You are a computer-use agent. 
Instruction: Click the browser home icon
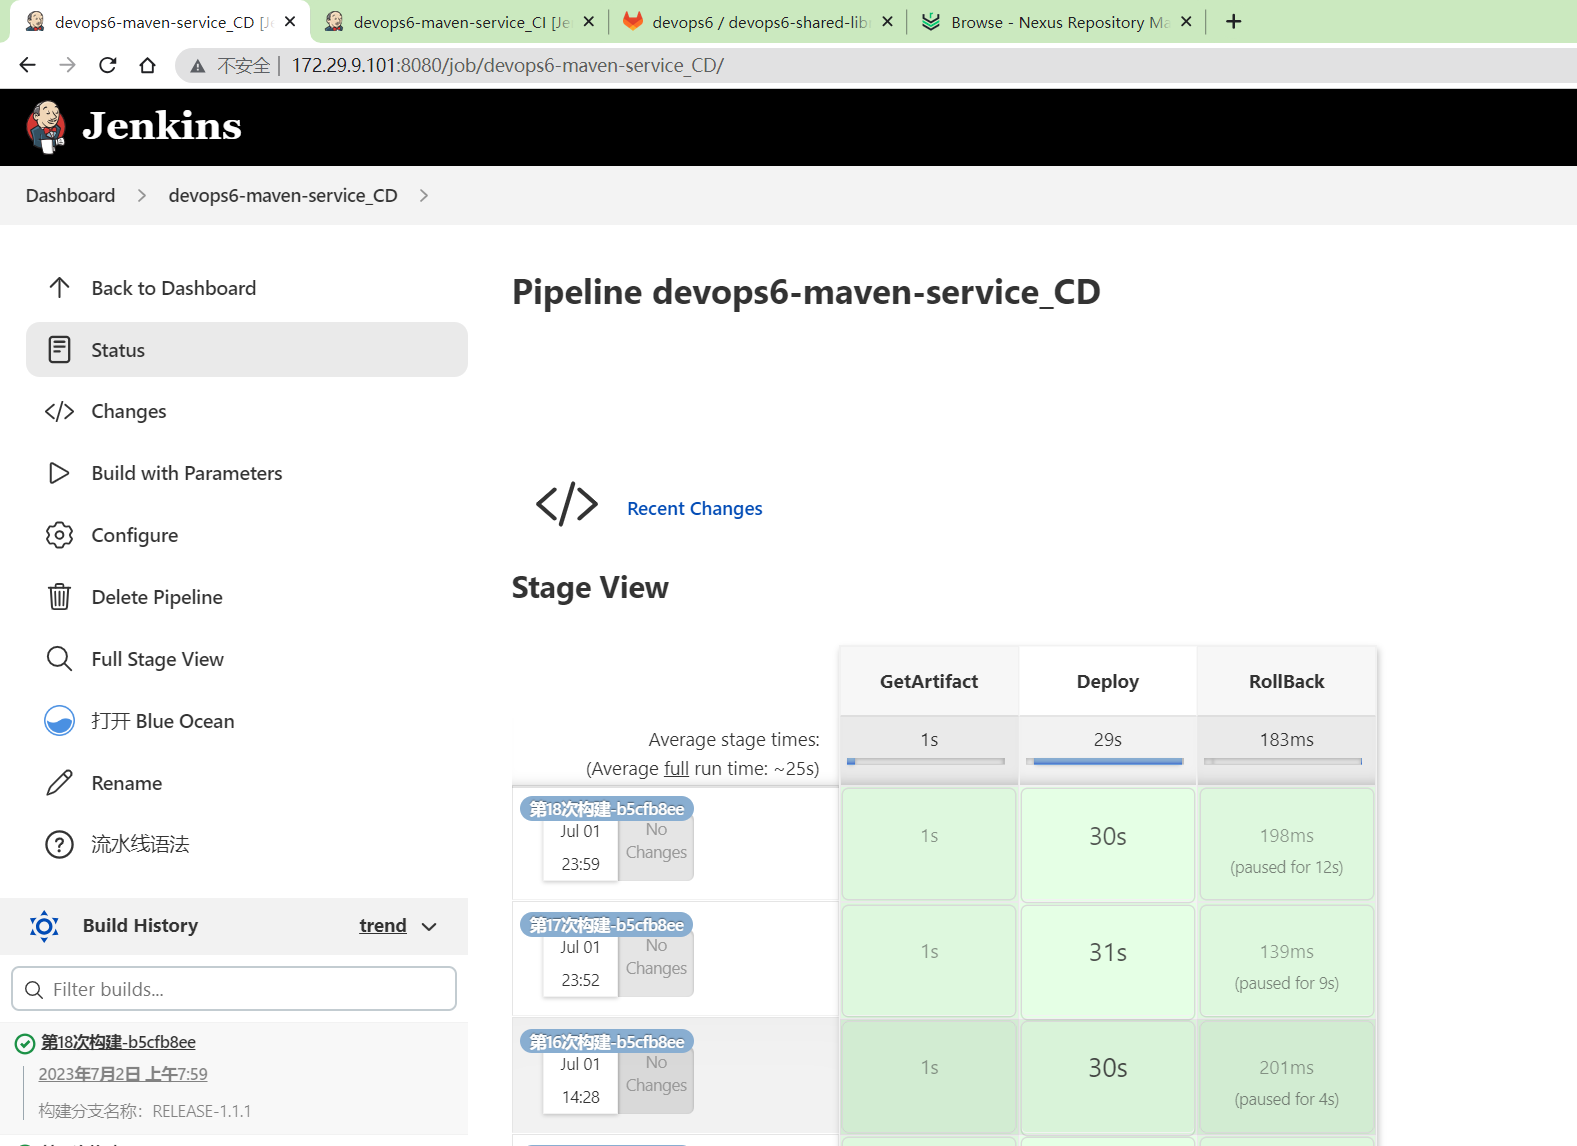147,65
